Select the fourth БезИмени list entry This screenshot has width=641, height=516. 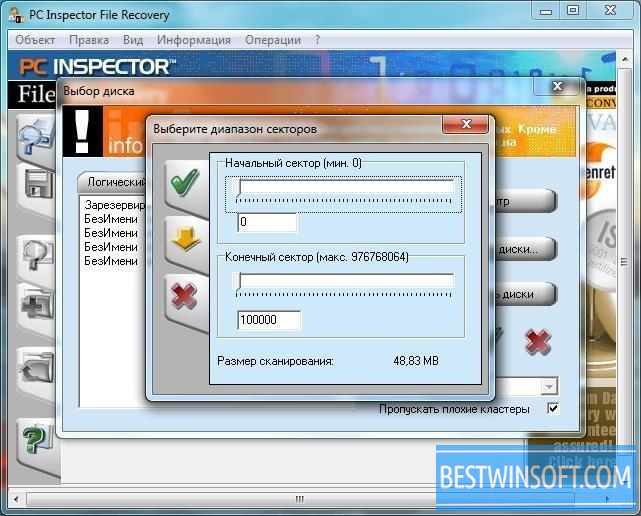pos(111,261)
